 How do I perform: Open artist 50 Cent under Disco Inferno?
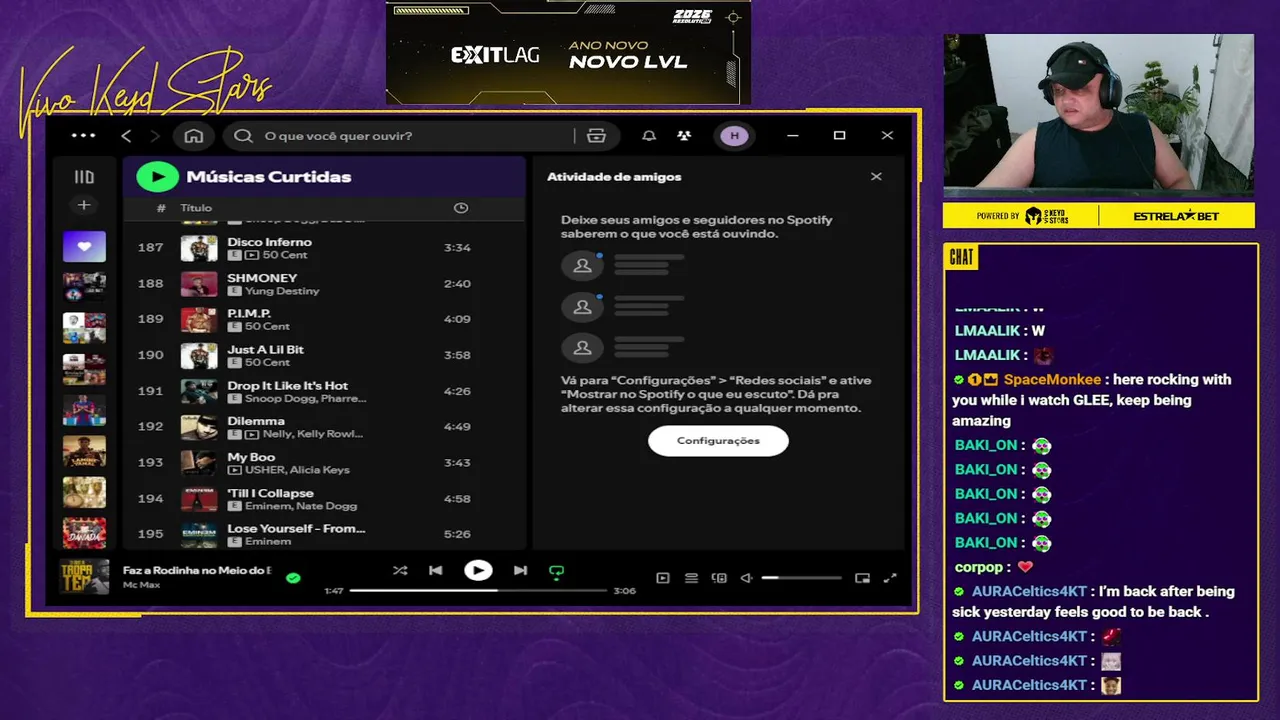tap(285, 255)
